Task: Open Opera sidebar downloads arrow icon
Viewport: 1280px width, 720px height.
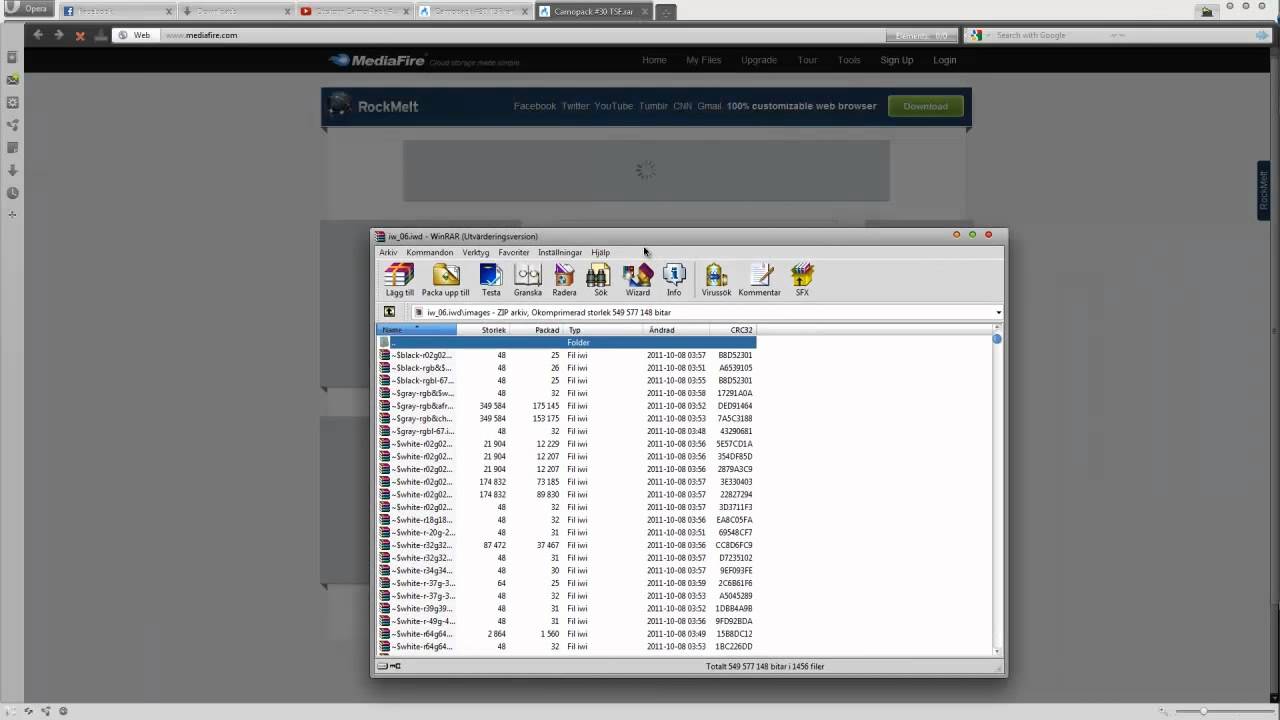Action: click(x=12, y=170)
